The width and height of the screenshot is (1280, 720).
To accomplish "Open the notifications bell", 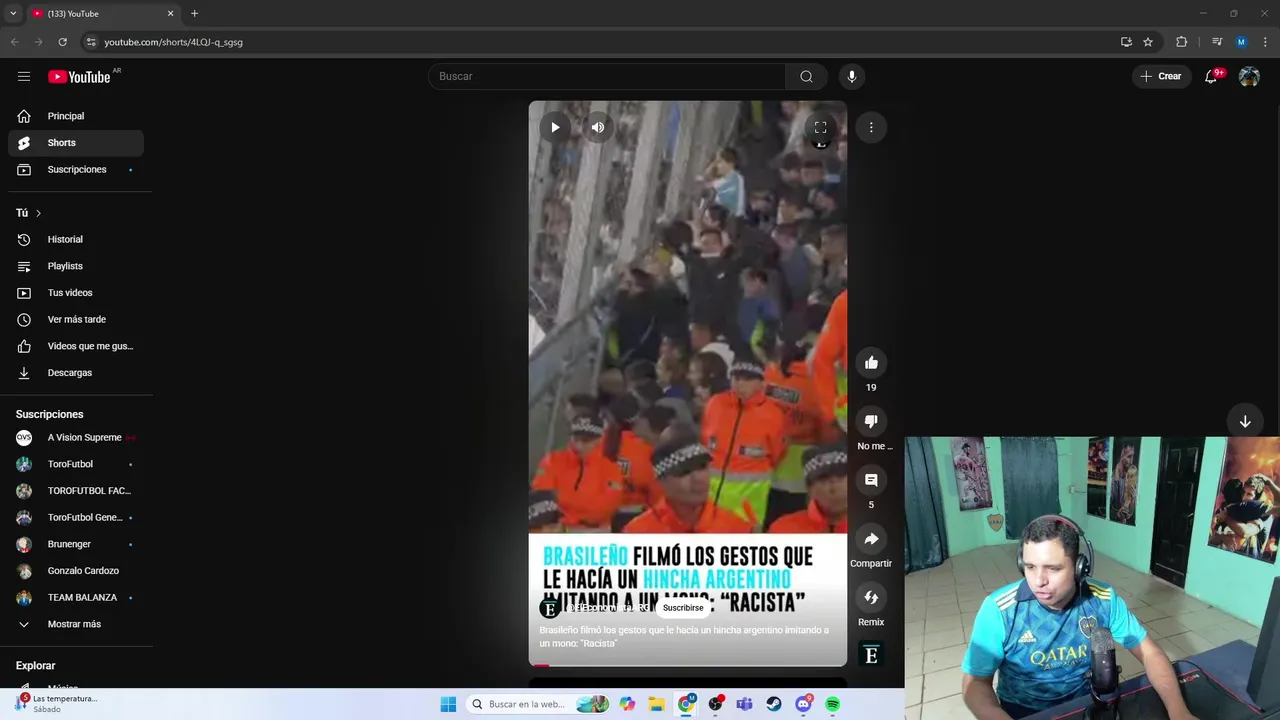I will [1211, 76].
